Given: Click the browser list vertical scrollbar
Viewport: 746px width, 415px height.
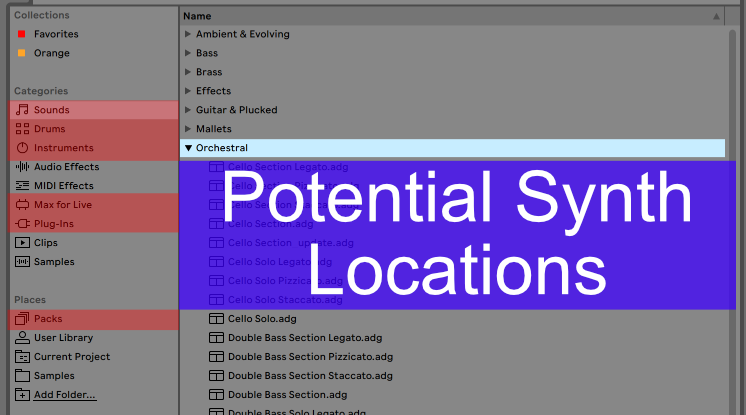Looking at the screenshot, I should point(732,221).
